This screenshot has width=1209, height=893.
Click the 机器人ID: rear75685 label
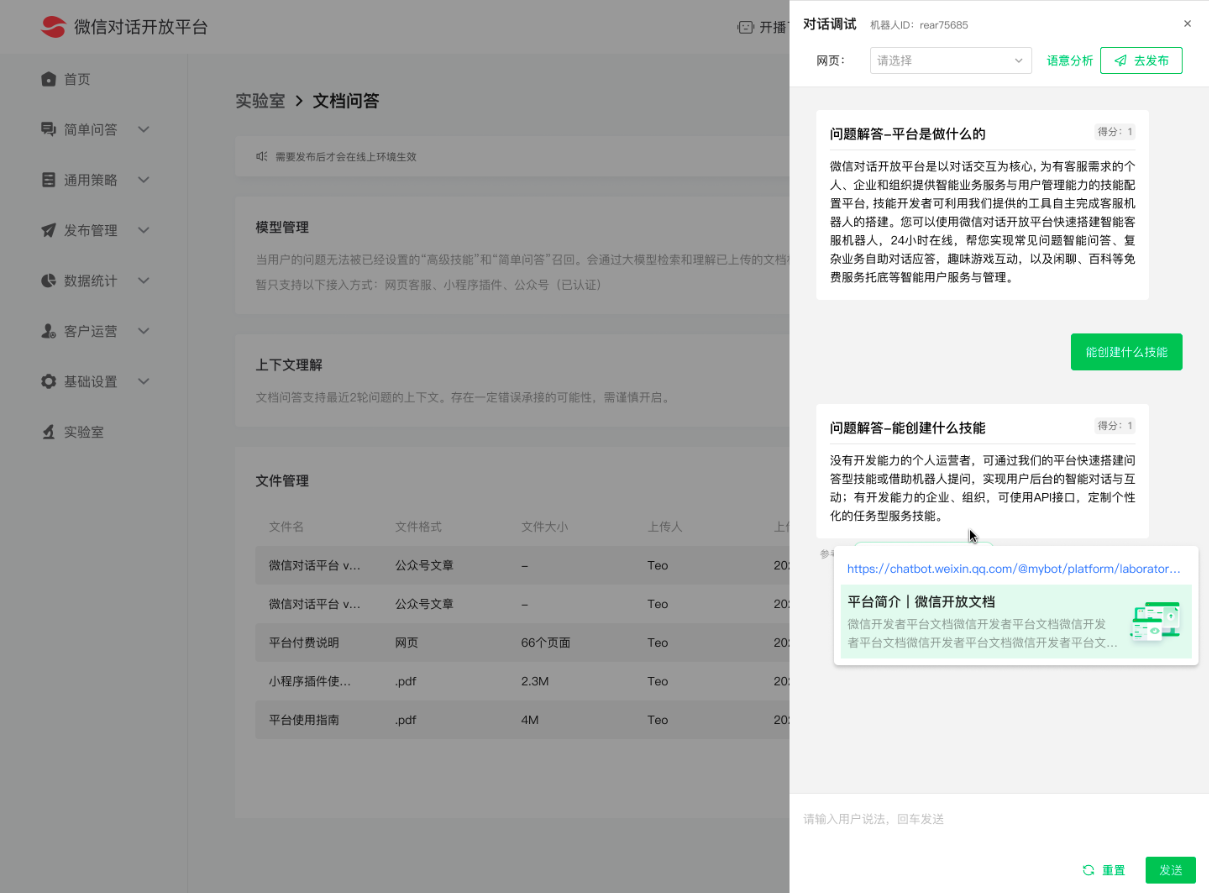click(919, 25)
